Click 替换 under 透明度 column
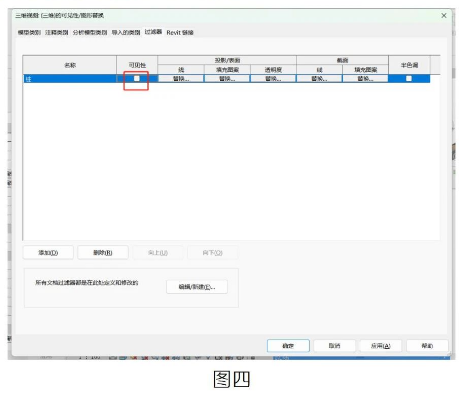The image size is (466, 393). point(273,79)
